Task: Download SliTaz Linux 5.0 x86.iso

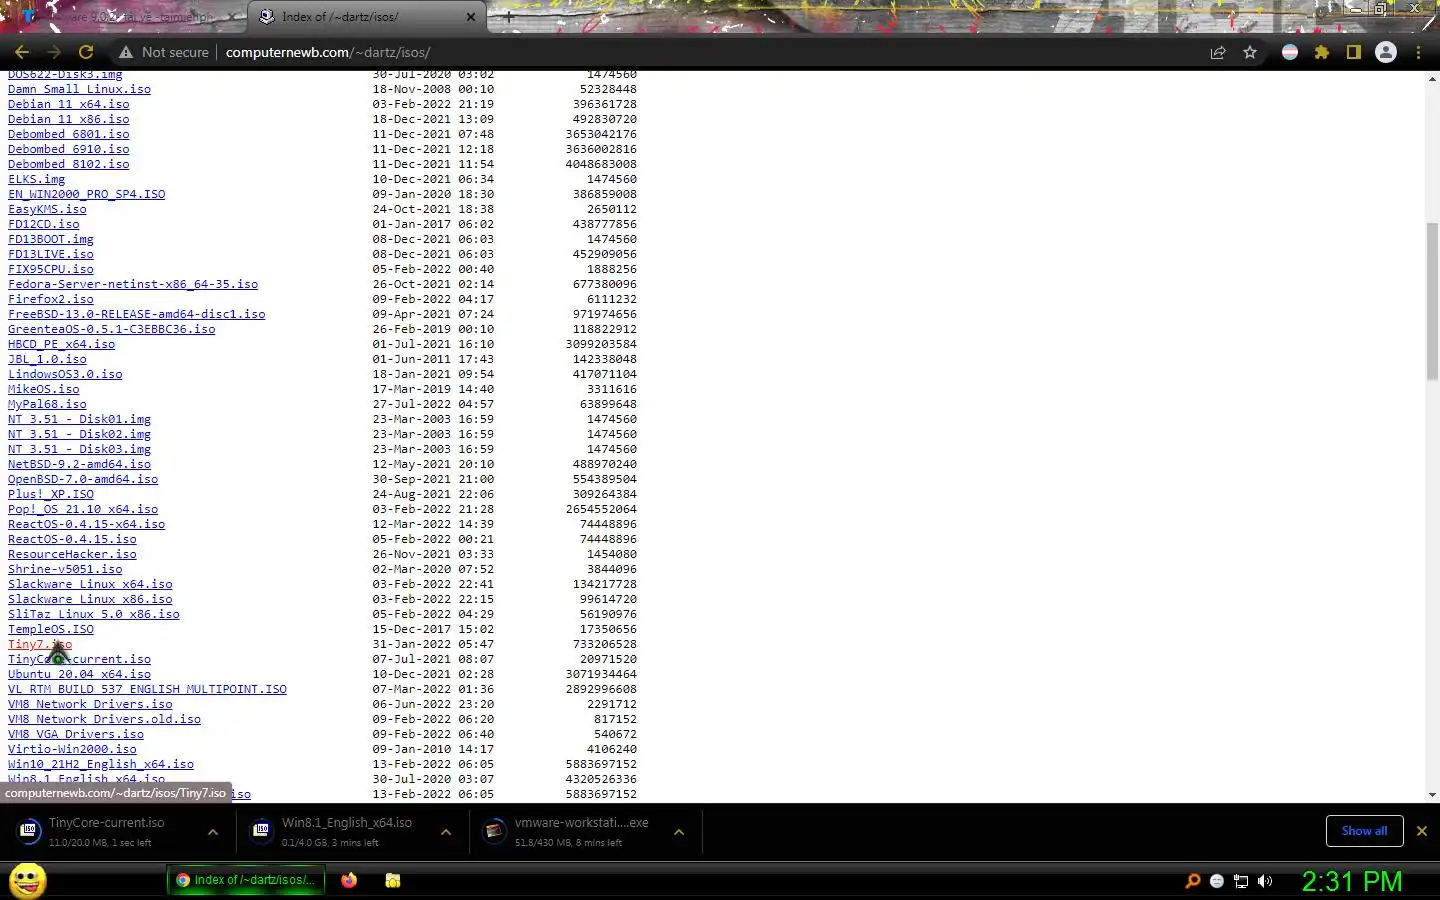Action: [x=93, y=614]
